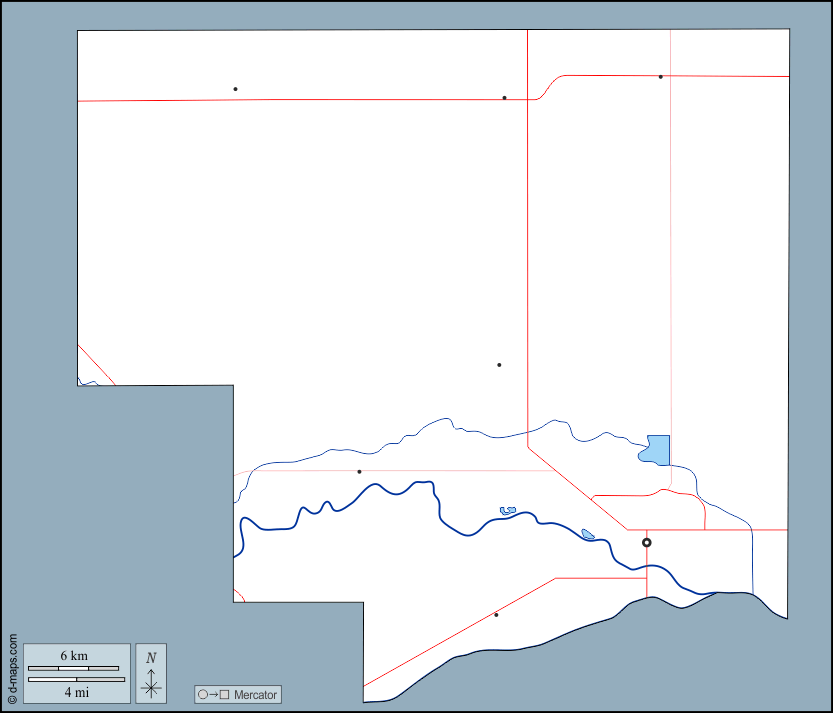Click the town dot at the northeast road junction
The width and height of the screenshot is (833, 713).
point(660,77)
